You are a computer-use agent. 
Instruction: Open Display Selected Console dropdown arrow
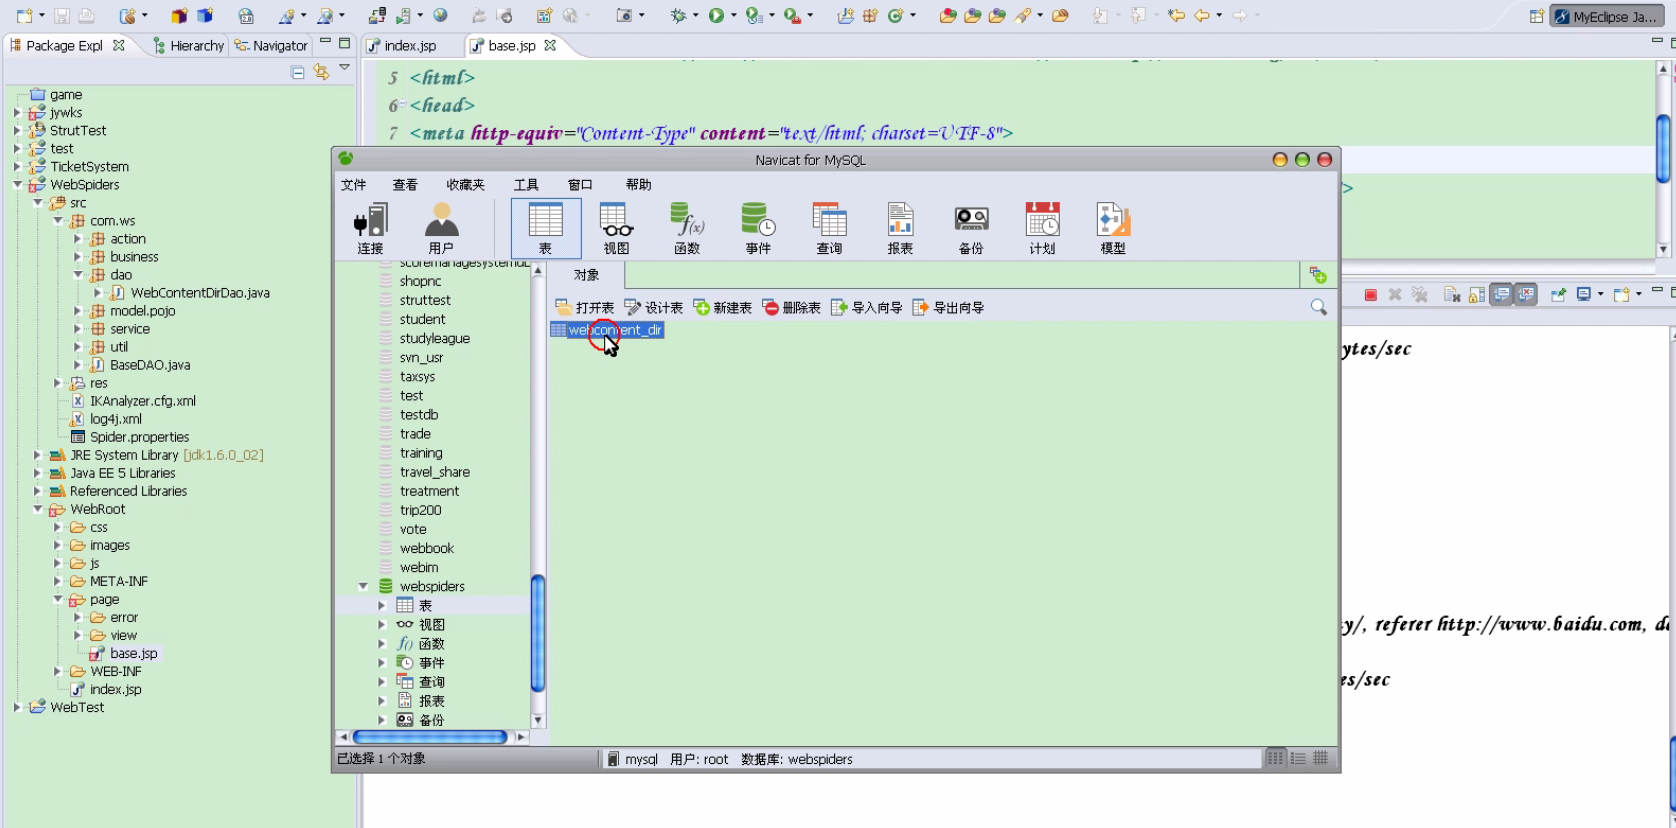point(1601,294)
